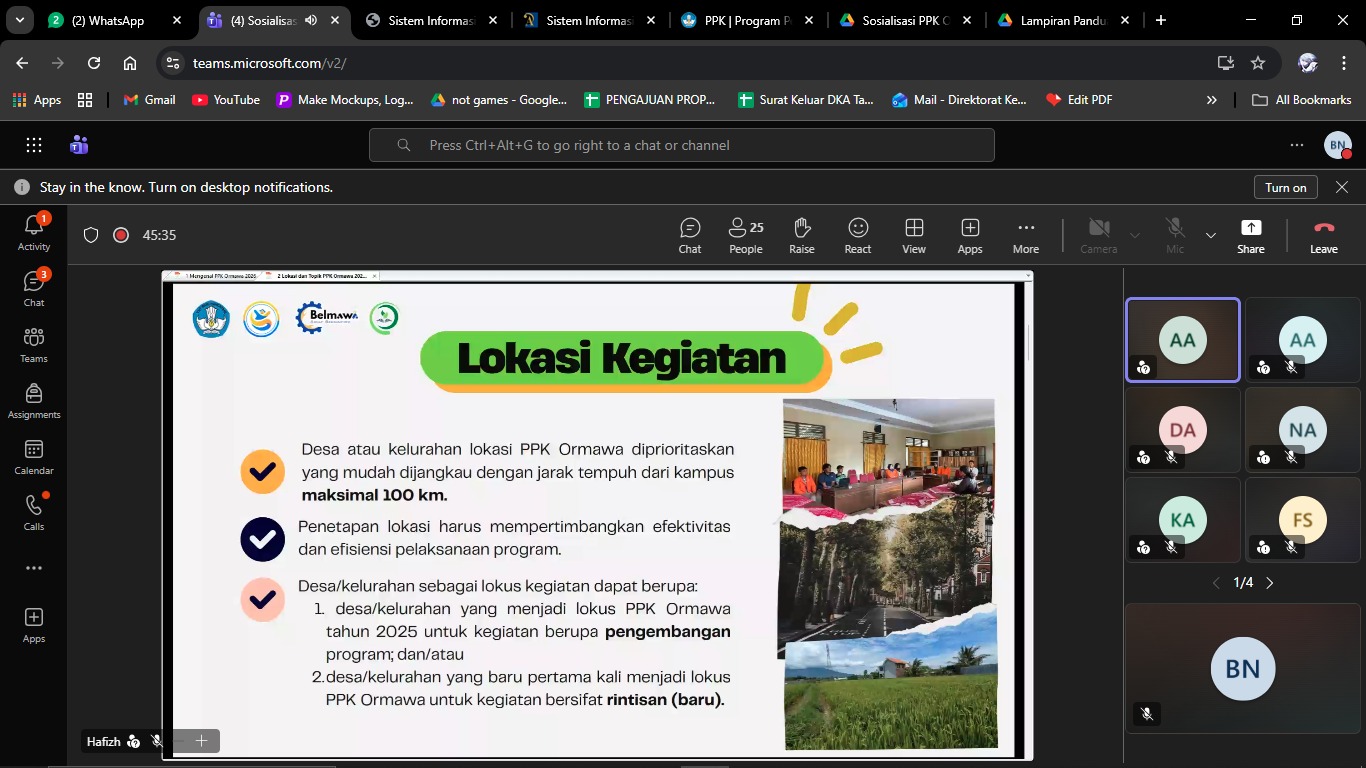1366x768 pixels.
Task: Toggle the Camera on or off
Action: click(1098, 236)
